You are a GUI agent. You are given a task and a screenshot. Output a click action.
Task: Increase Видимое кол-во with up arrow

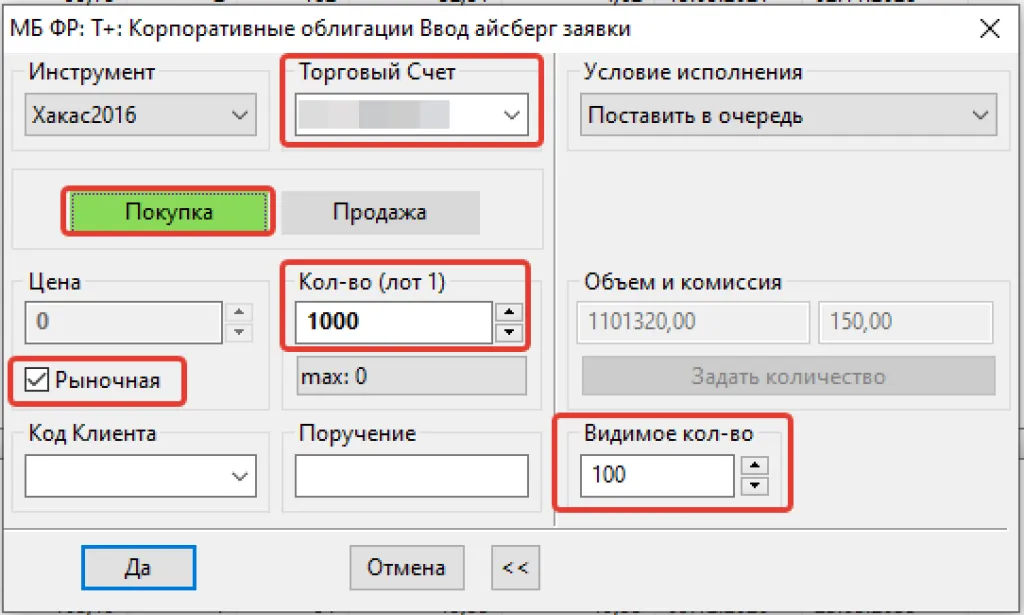click(x=758, y=464)
